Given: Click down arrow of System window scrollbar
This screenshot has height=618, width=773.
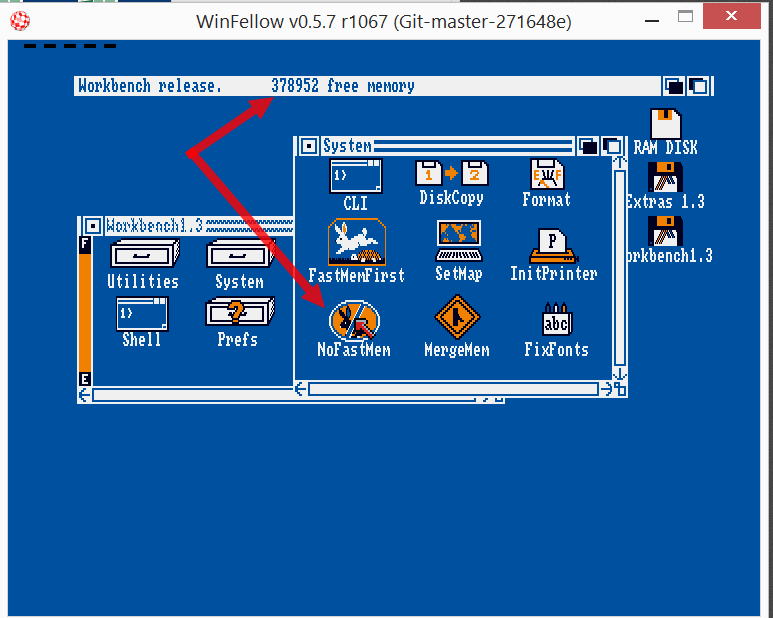Looking at the screenshot, I should pyautogui.click(x=620, y=374).
